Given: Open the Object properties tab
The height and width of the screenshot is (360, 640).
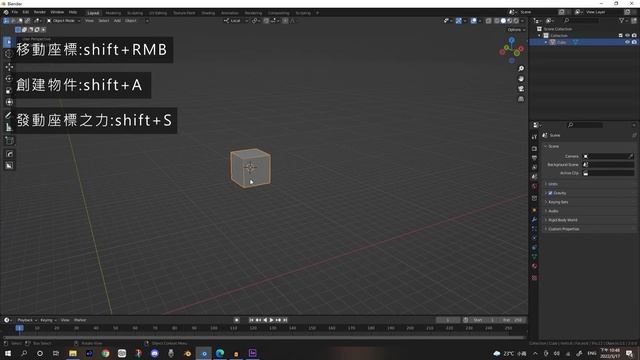Looking at the screenshot, I should (534, 210).
